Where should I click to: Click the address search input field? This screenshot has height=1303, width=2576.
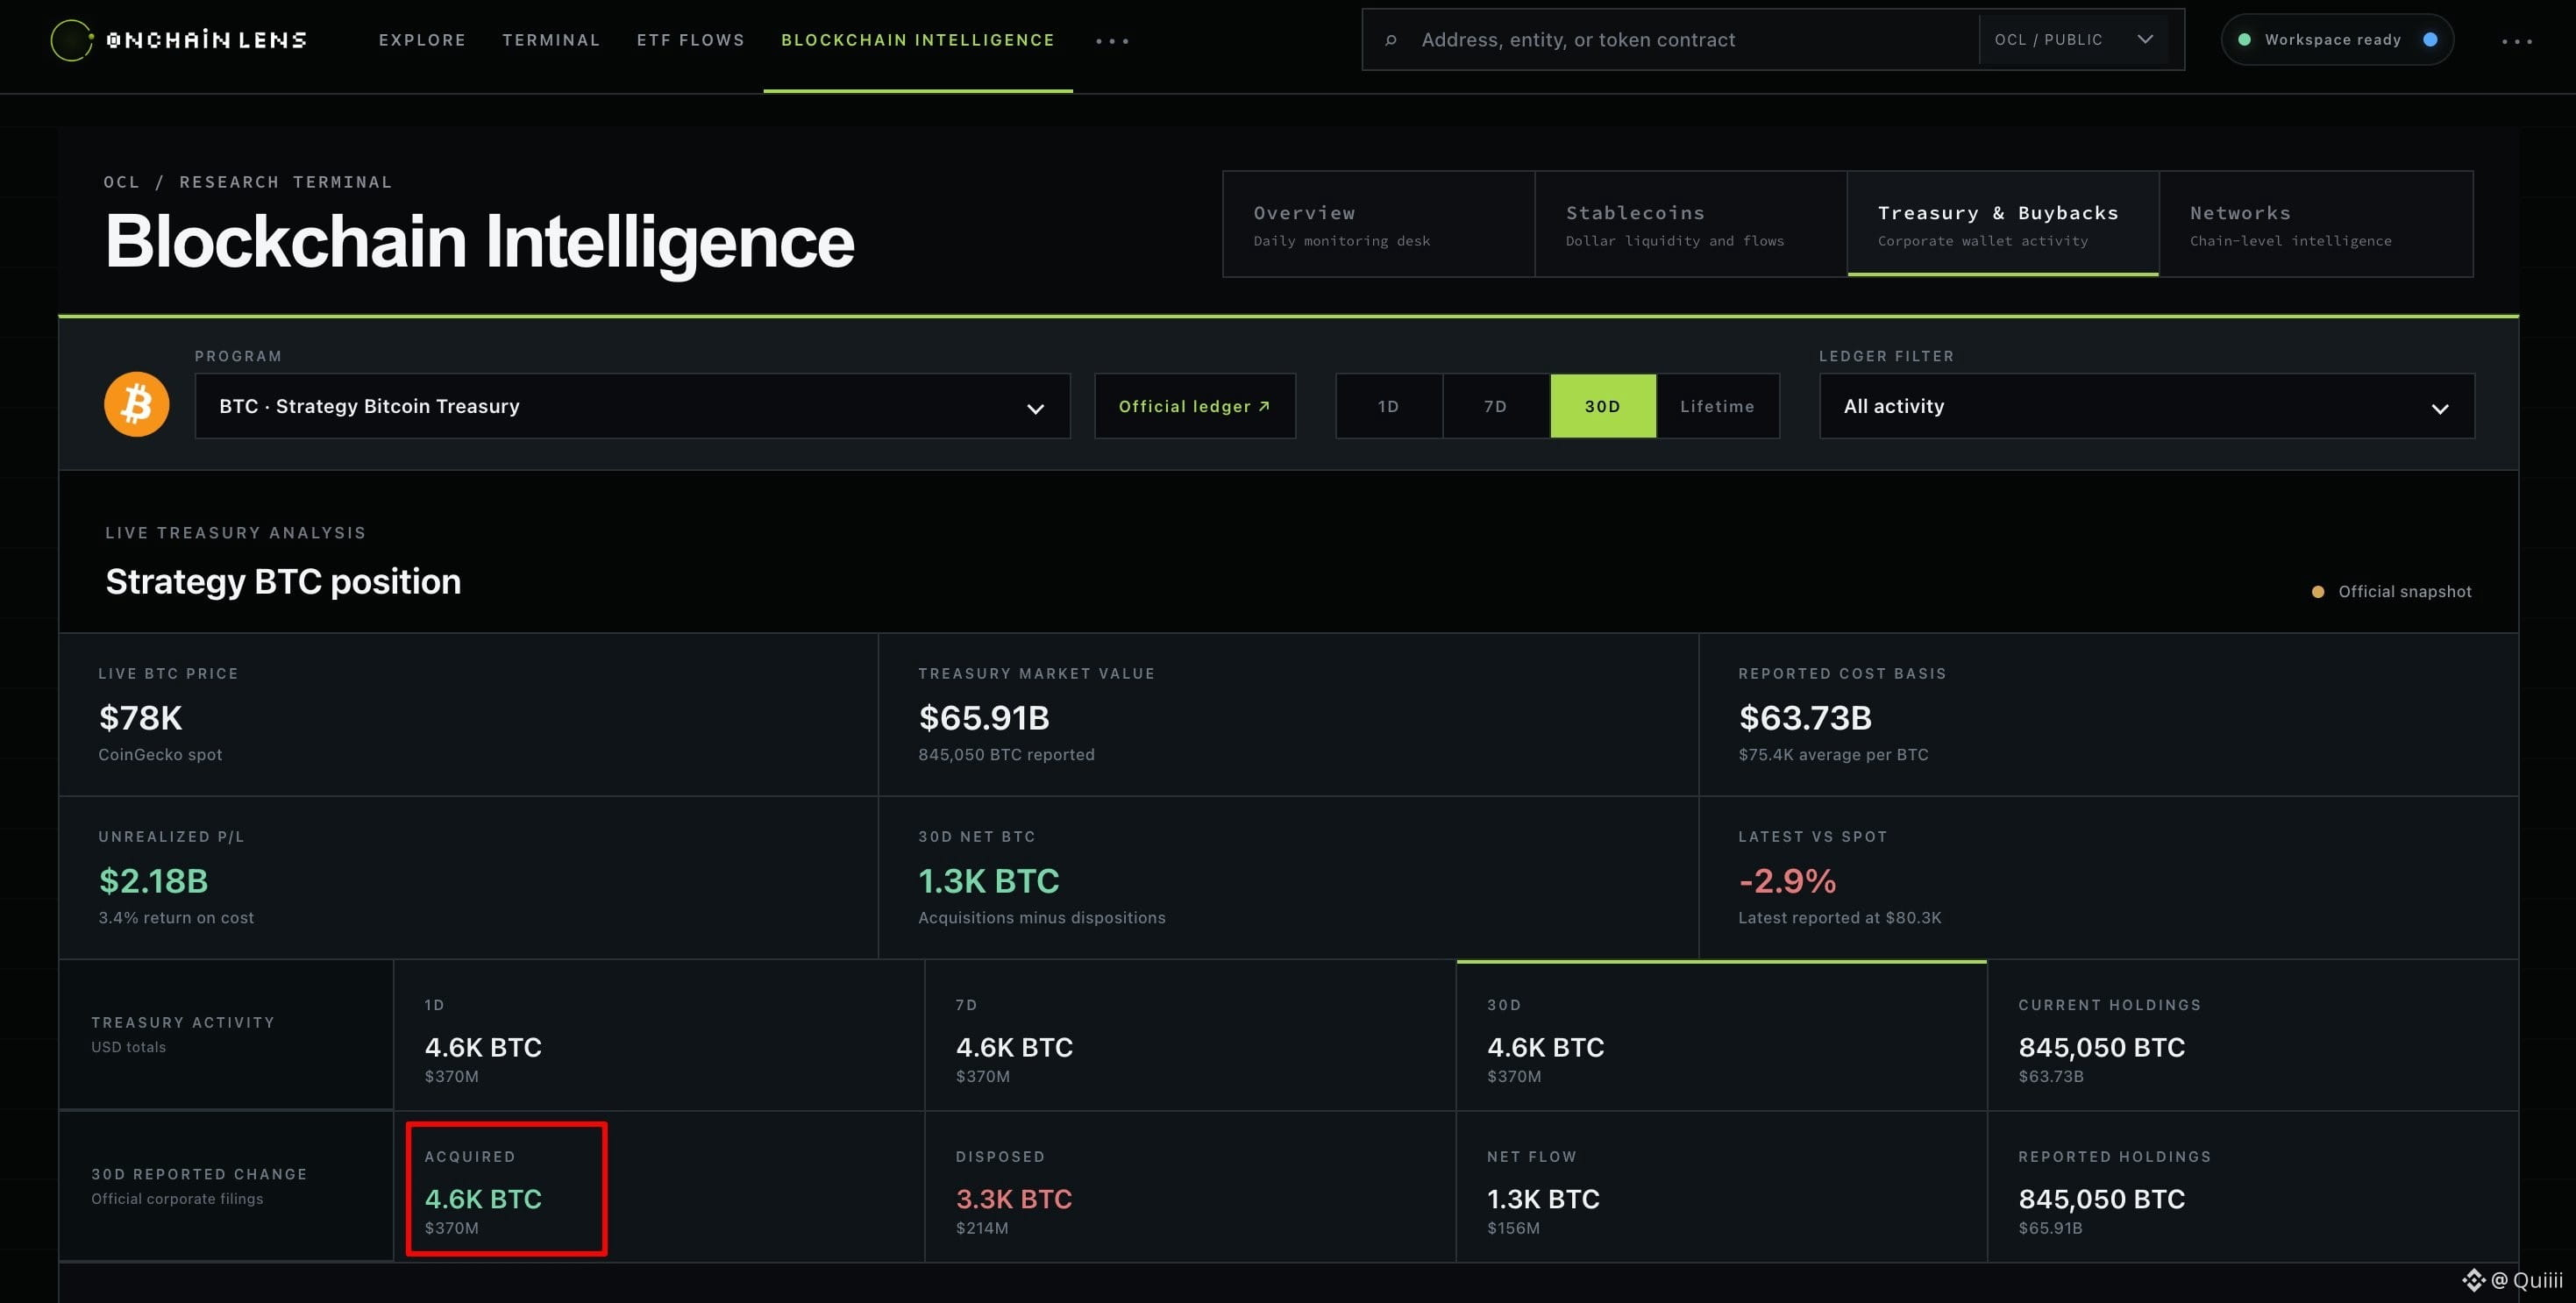(1670, 40)
